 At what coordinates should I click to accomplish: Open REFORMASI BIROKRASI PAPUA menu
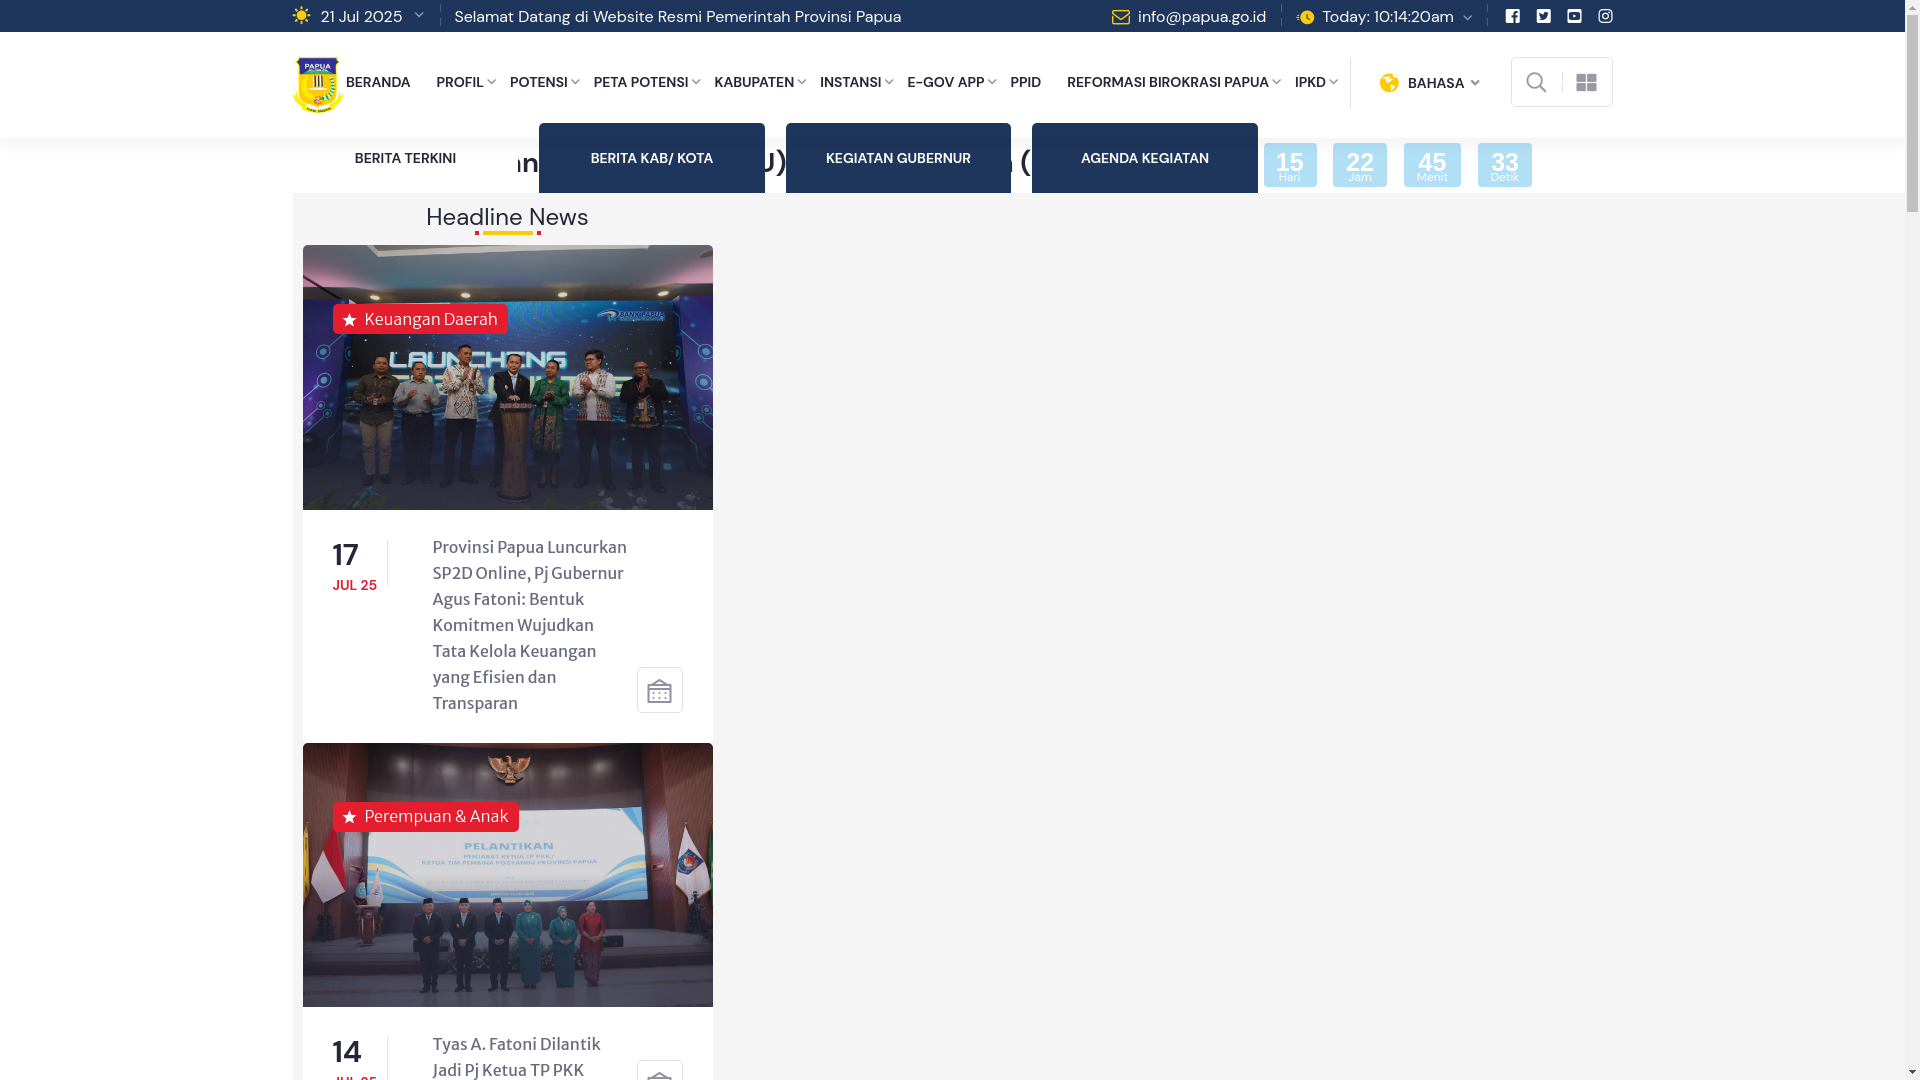click(x=1173, y=82)
